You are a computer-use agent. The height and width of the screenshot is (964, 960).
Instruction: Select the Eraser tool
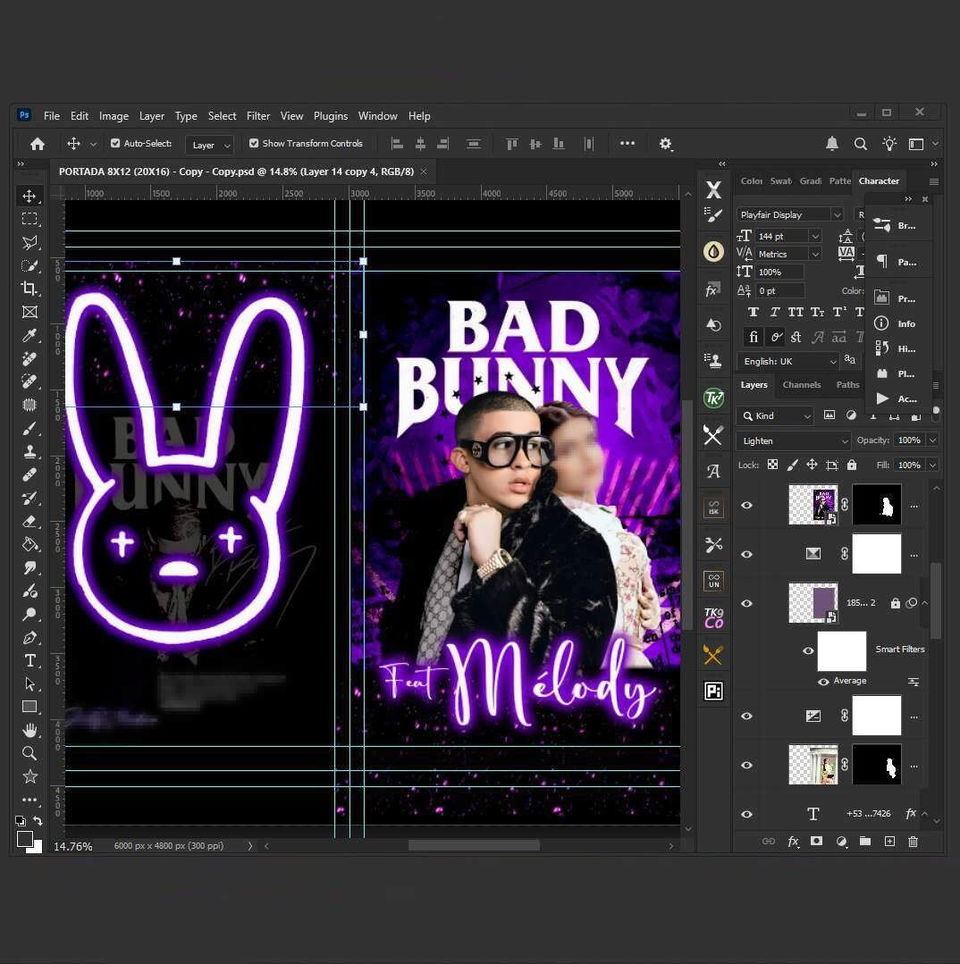click(x=29, y=521)
